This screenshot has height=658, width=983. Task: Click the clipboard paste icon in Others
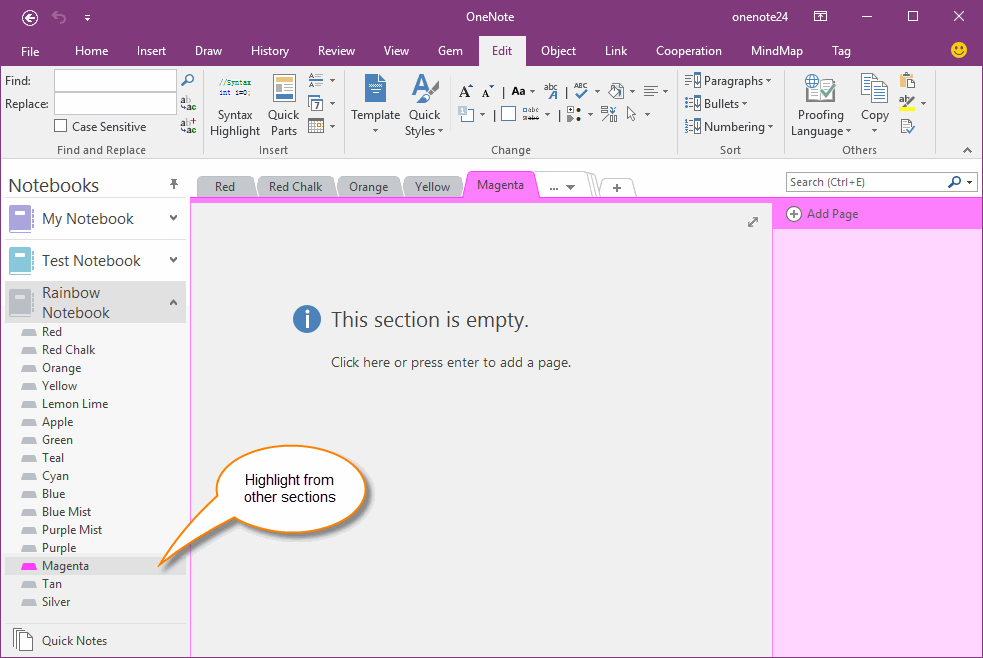pos(907,80)
